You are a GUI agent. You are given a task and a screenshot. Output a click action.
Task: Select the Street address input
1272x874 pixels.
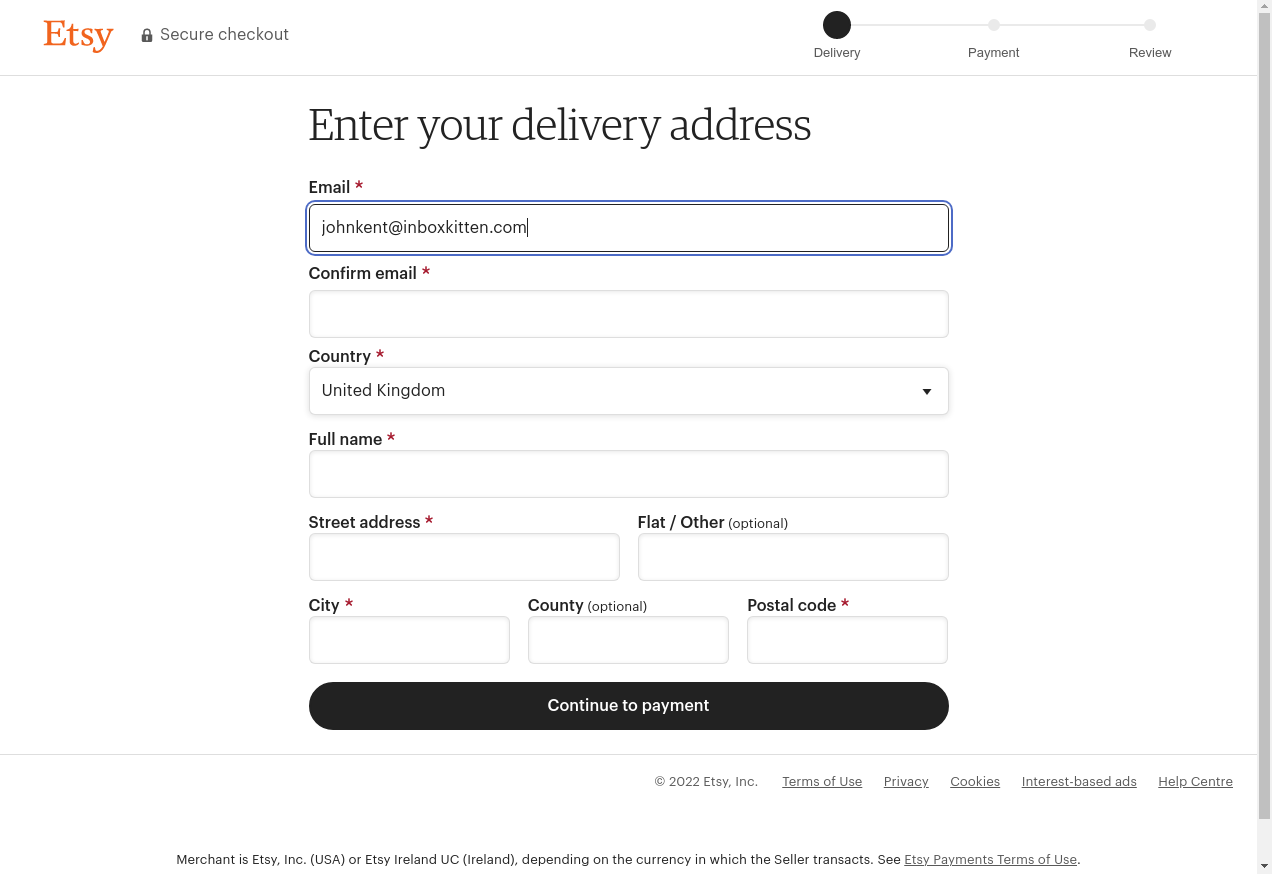click(464, 557)
